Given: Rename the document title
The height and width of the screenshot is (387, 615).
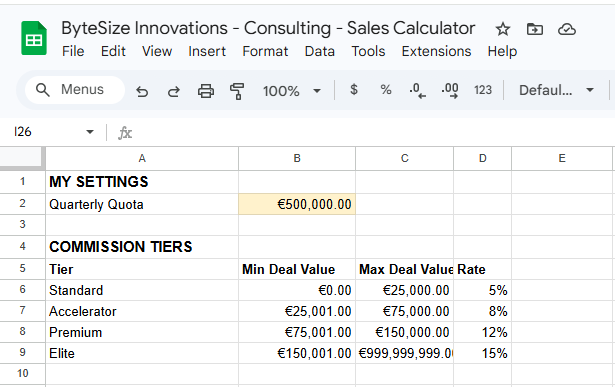Looking at the screenshot, I should (268, 28).
